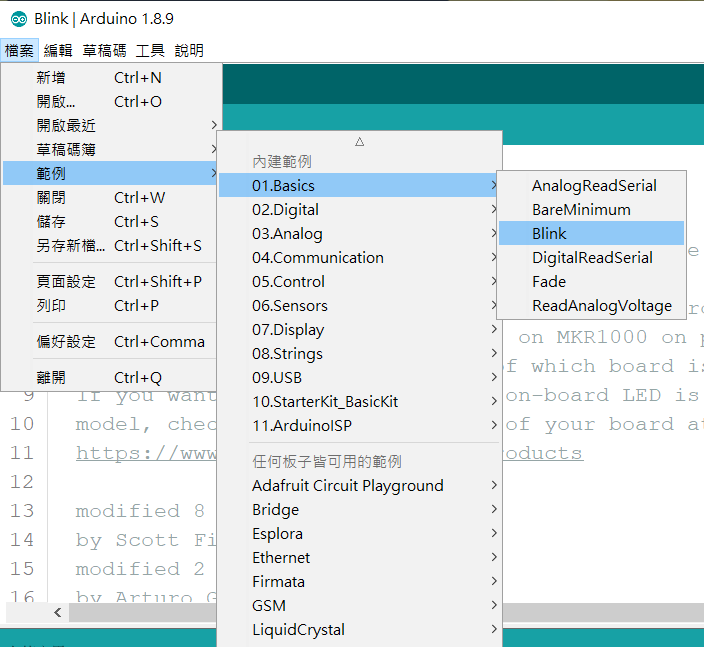Expand the Ethernet library examples
704x647 pixels.
359,558
